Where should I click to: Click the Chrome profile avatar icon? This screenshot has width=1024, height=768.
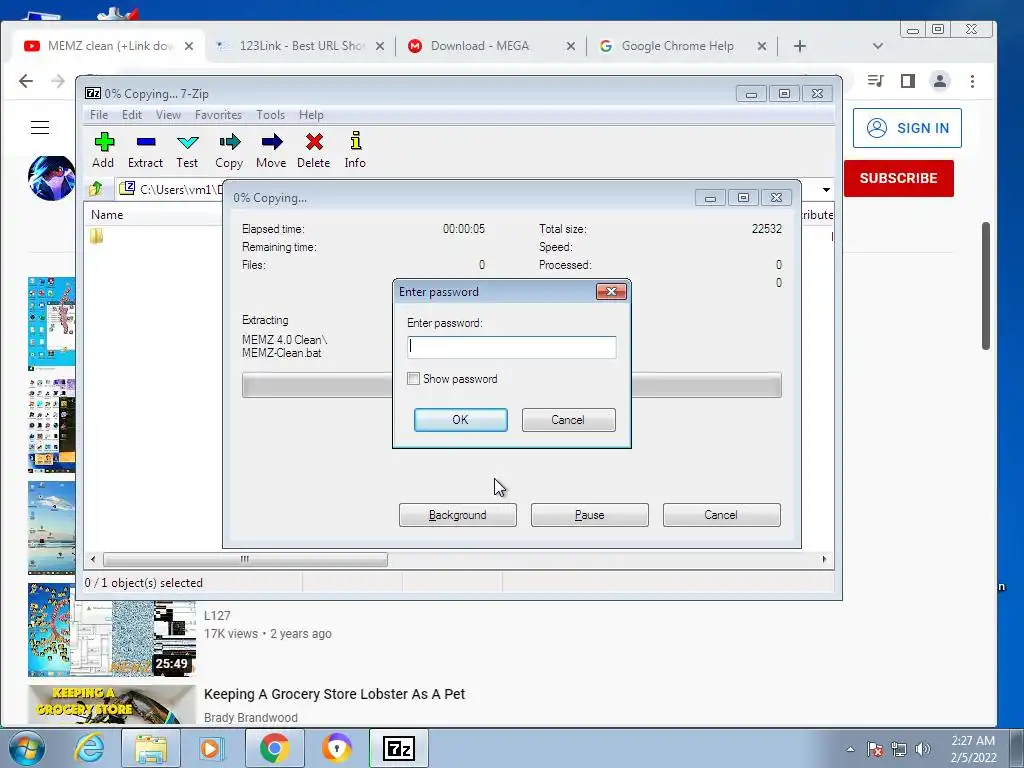tap(940, 81)
